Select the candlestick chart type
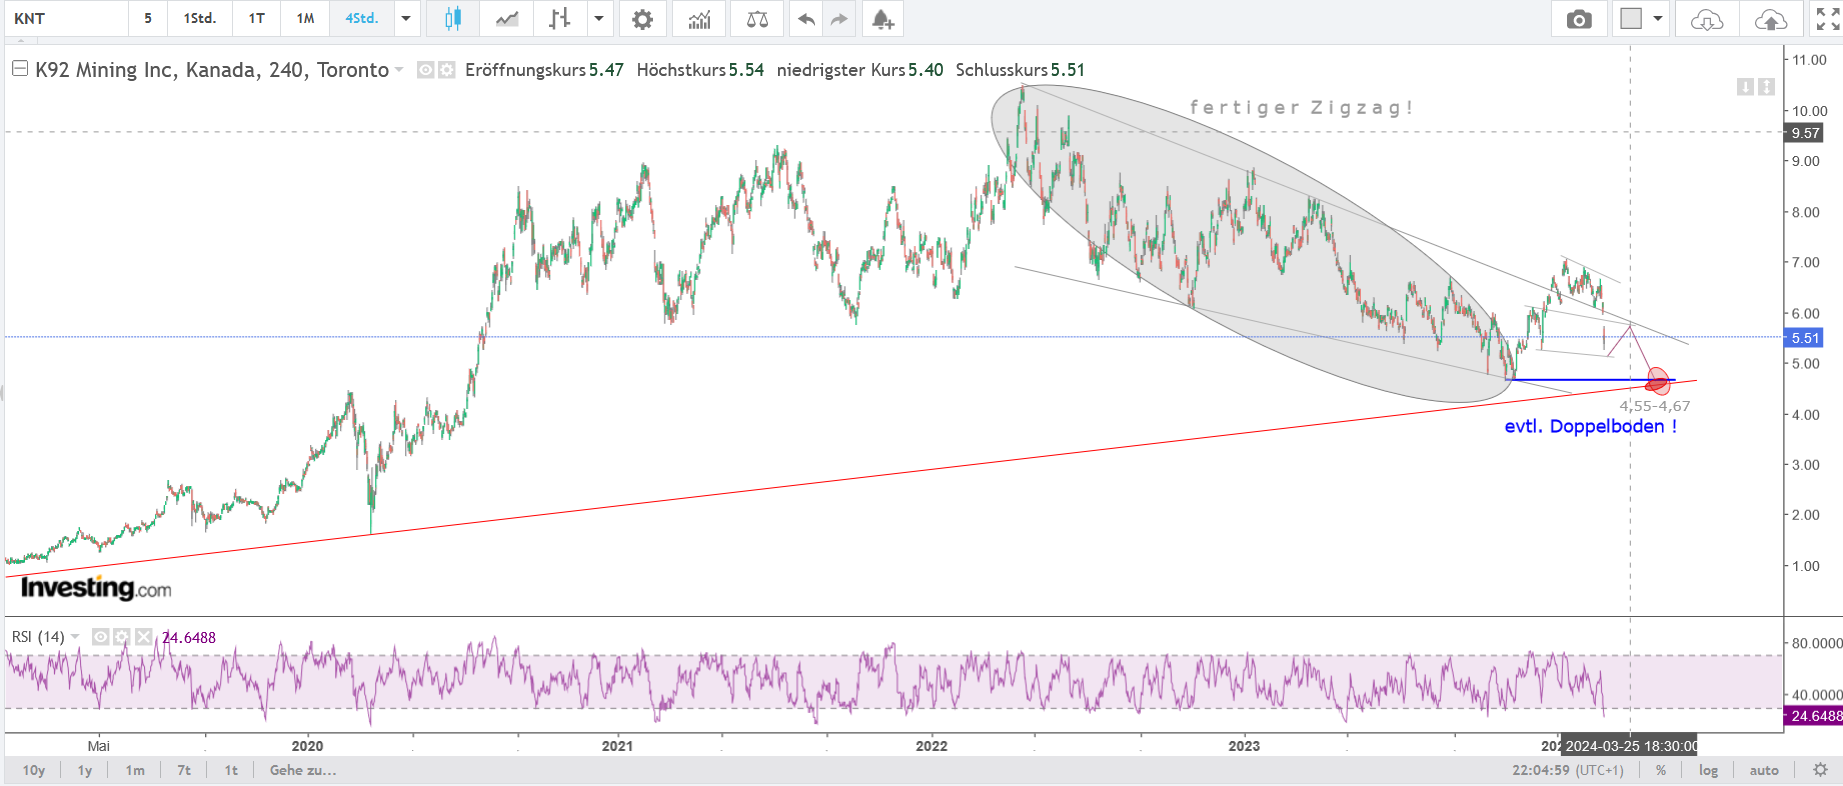The height and width of the screenshot is (786, 1843). (452, 19)
